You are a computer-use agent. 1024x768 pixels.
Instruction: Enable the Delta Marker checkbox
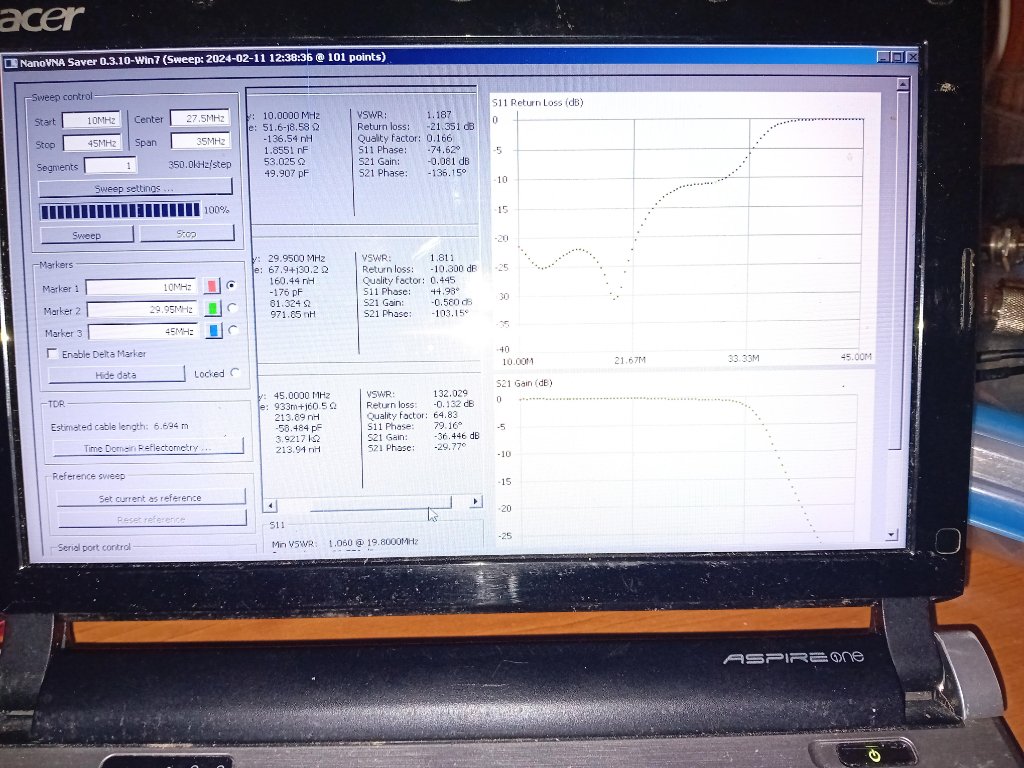pos(52,354)
